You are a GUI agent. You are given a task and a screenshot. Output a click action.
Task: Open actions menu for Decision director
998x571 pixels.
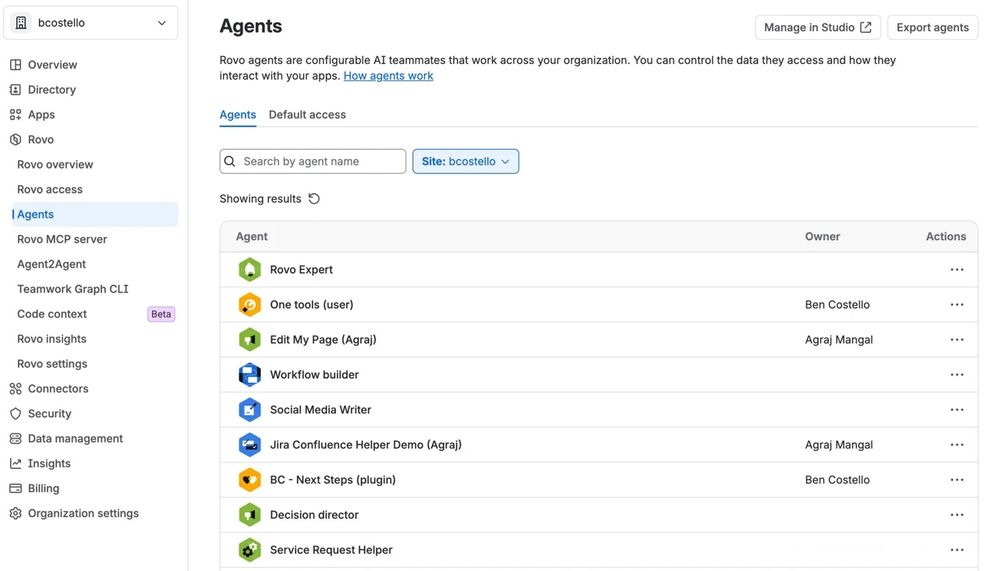(957, 514)
